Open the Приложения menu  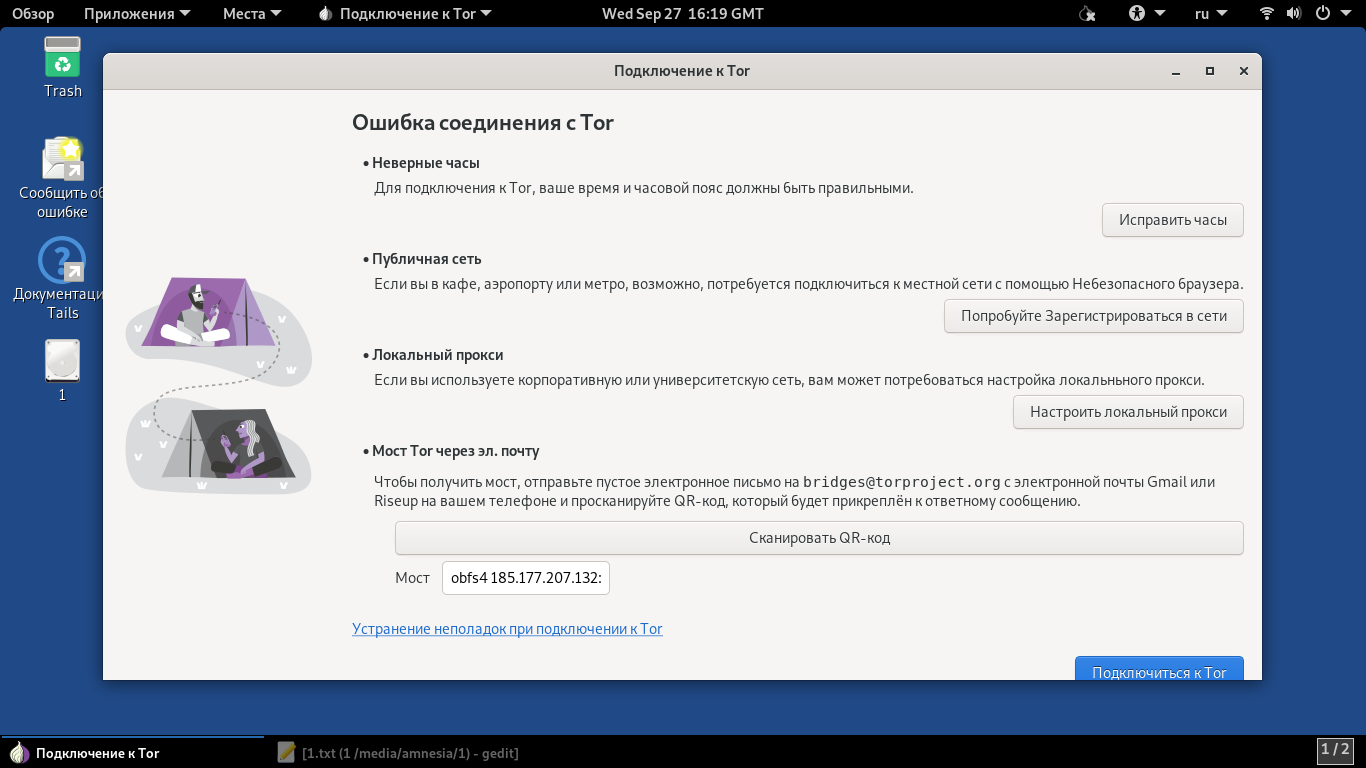(129, 14)
